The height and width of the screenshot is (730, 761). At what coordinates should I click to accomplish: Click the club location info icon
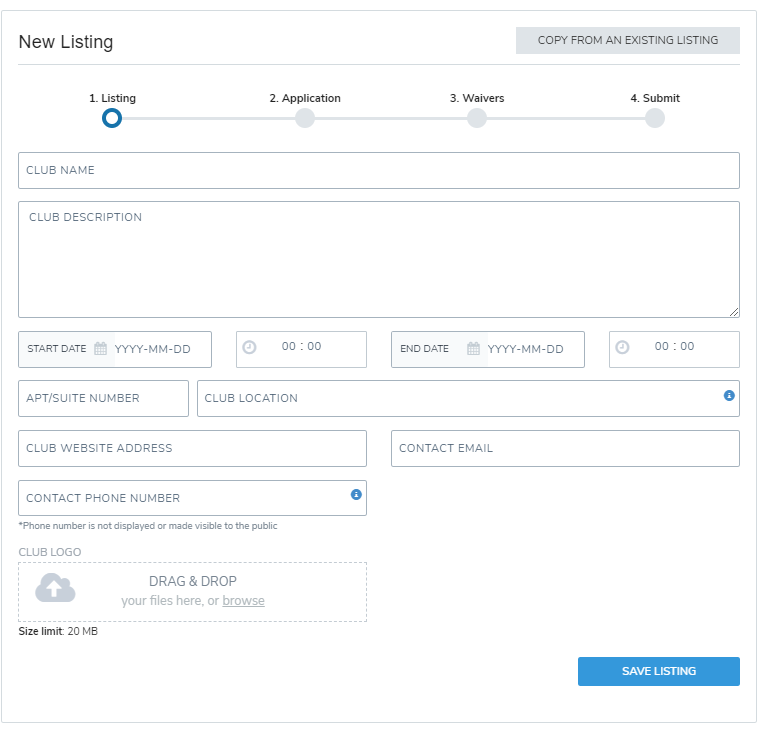[729, 396]
